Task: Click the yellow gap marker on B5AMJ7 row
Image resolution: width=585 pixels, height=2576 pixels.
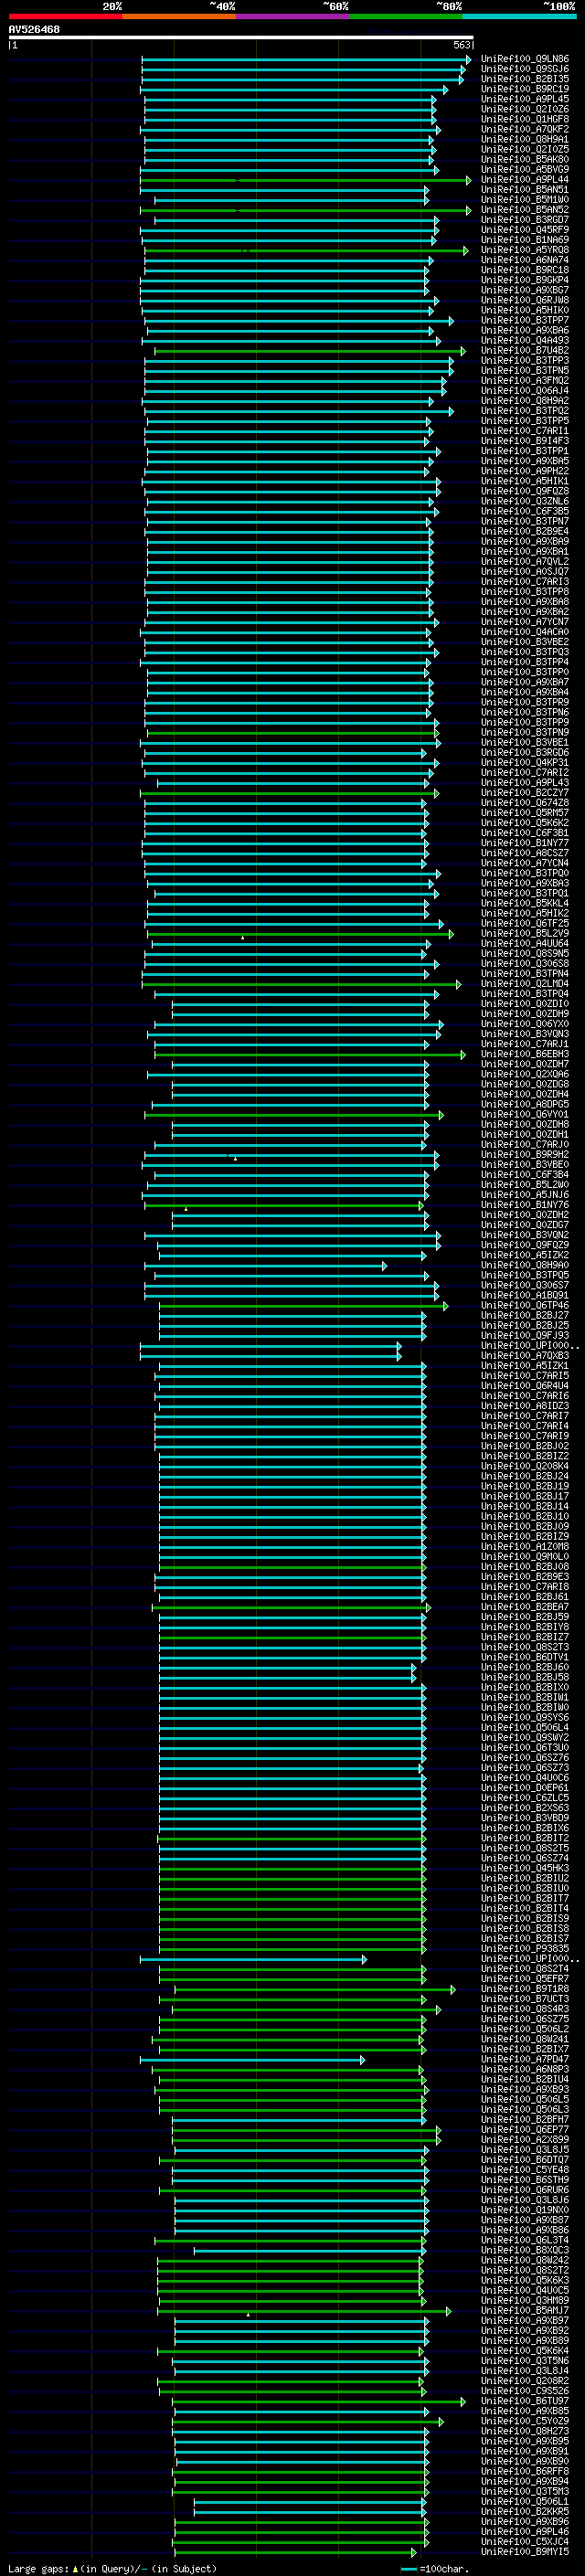Action: point(248,2315)
